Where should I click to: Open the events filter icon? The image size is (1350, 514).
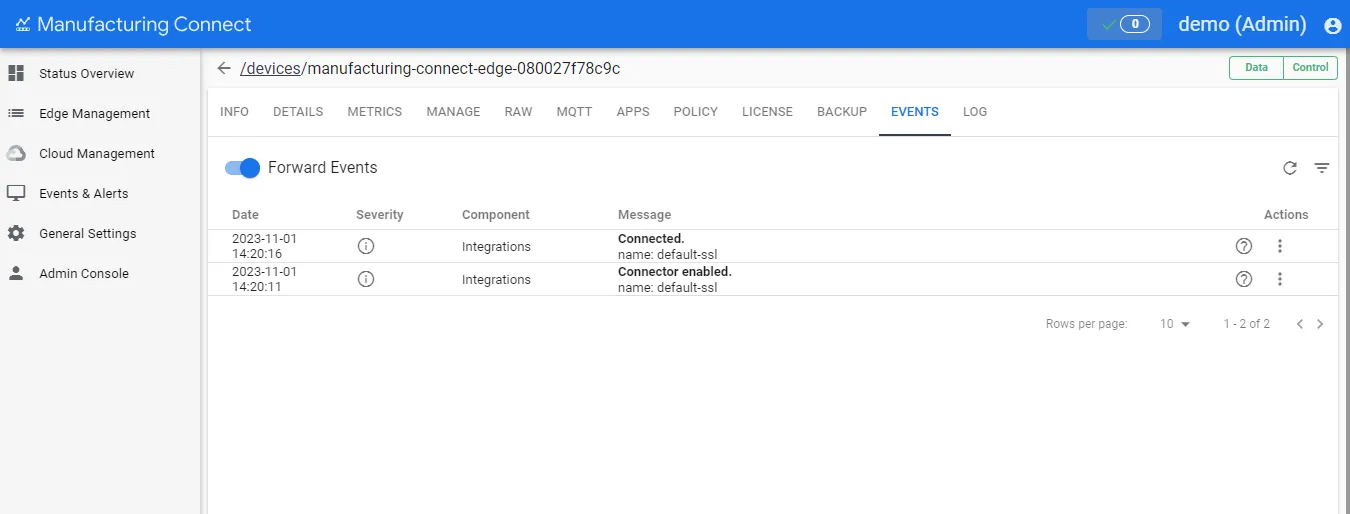pos(1322,168)
